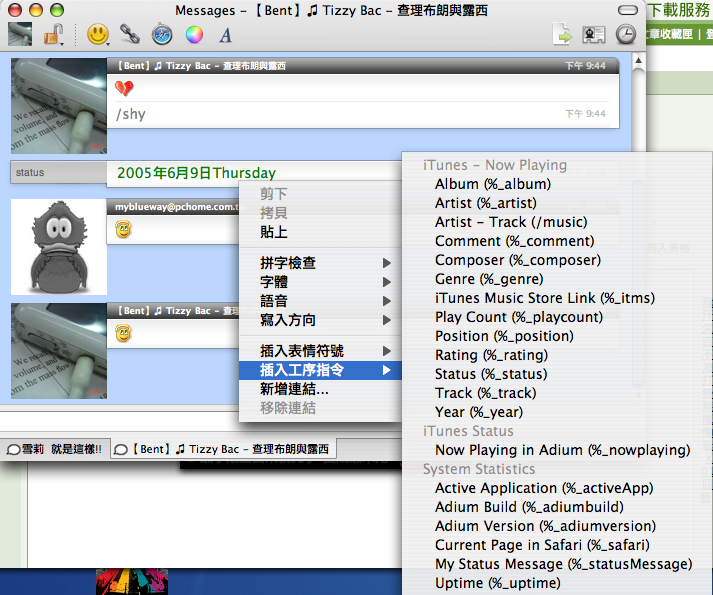Select Artist - Track (/music) script
713x595 pixels.
(x=557, y=222)
